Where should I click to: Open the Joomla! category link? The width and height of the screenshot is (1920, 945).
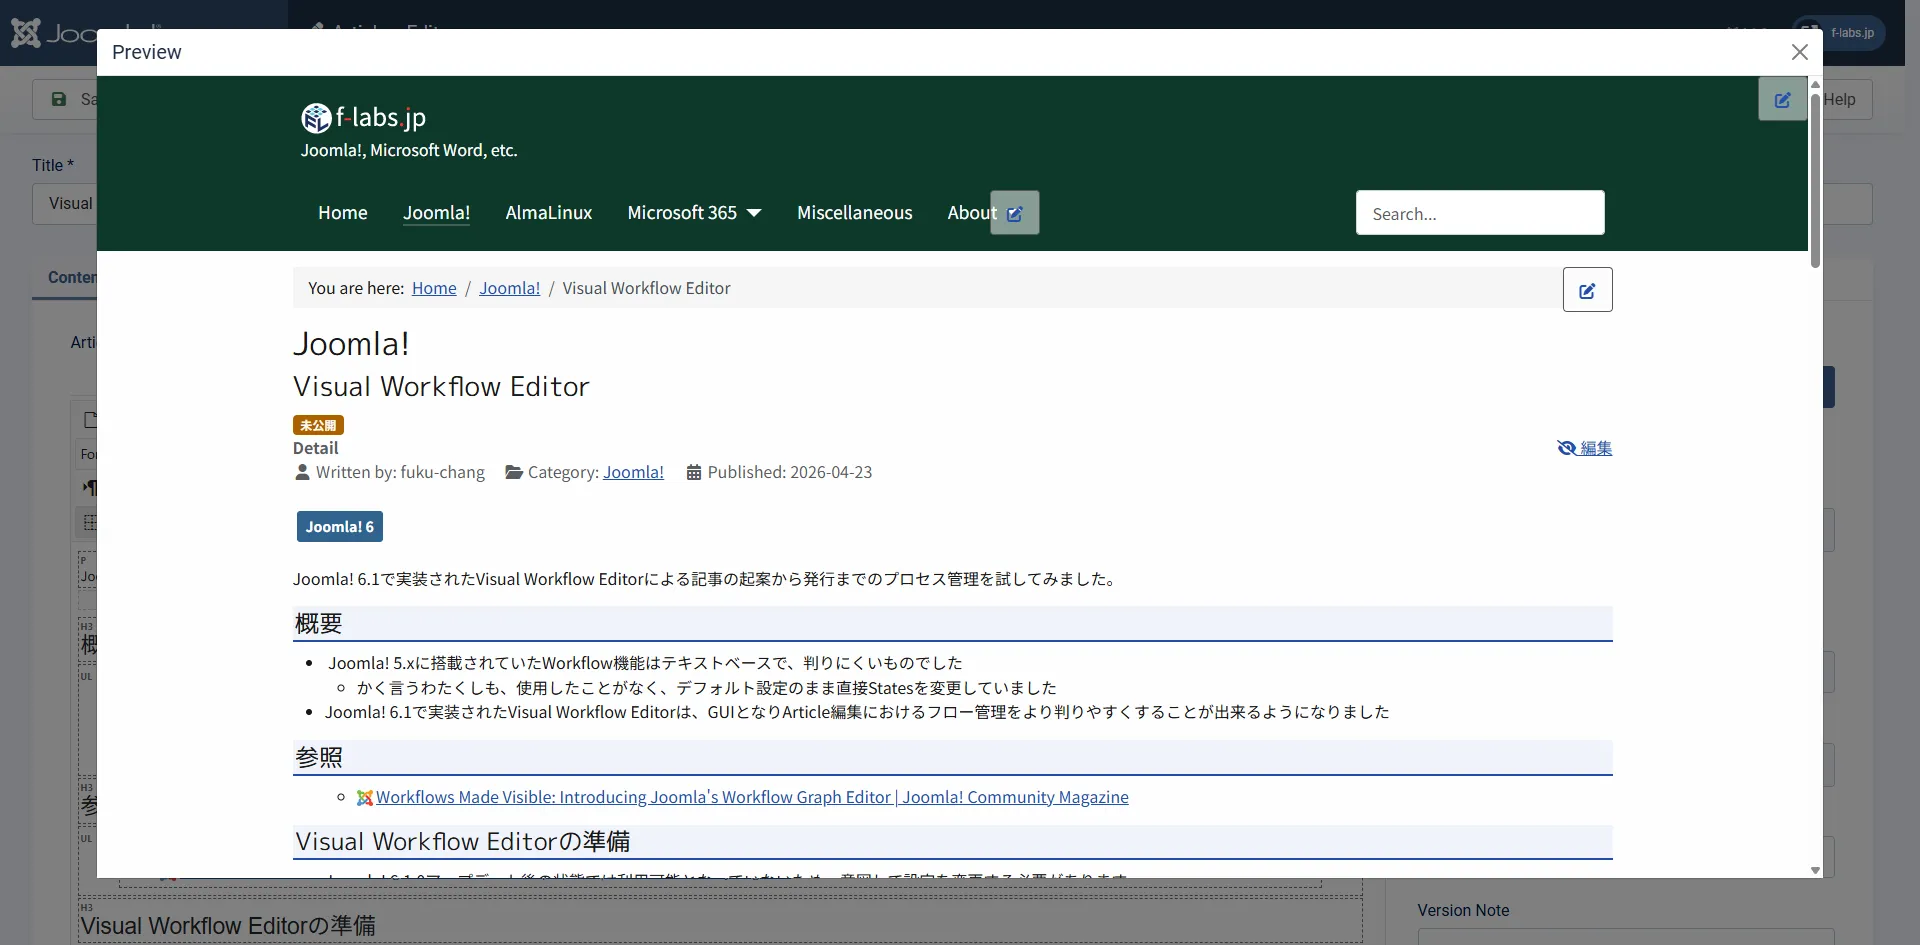coord(633,472)
